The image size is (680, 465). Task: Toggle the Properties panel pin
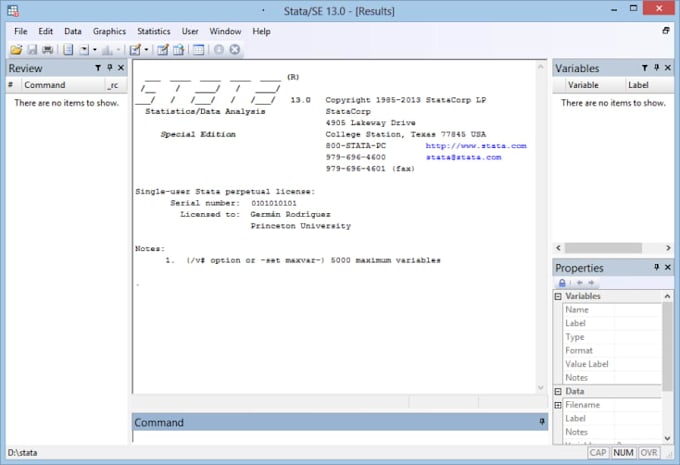tap(657, 267)
